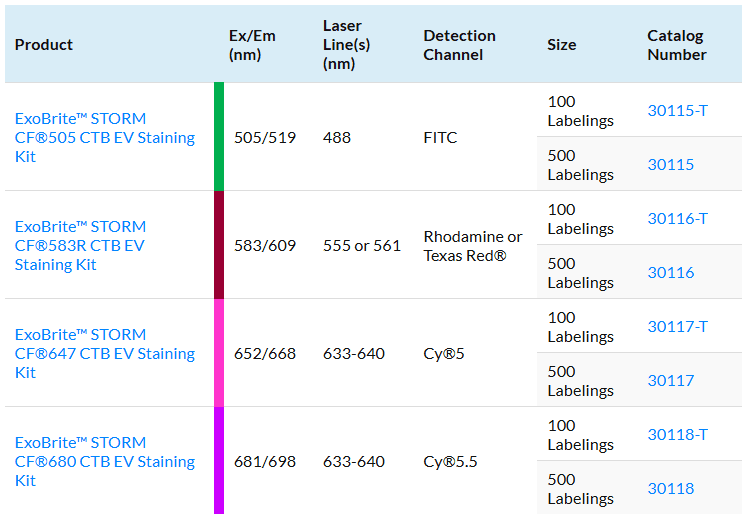The width and height of the screenshot is (750, 521).
Task: Open catalog link 30117-T
Action: coord(677,327)
